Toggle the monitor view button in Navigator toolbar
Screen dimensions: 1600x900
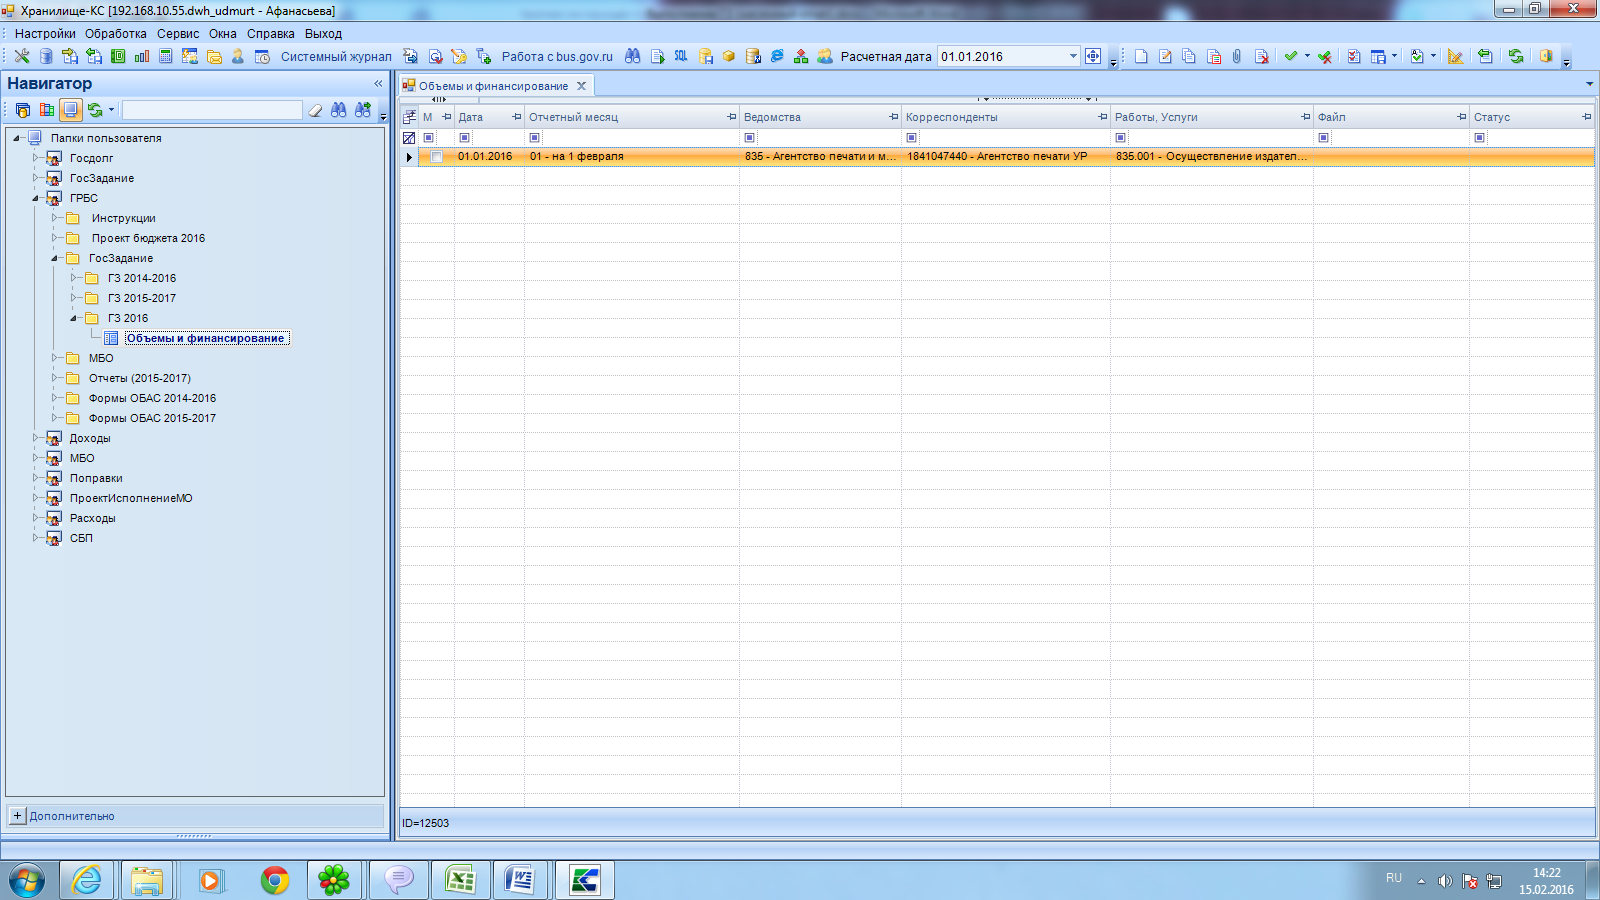[x=70, y=110]
